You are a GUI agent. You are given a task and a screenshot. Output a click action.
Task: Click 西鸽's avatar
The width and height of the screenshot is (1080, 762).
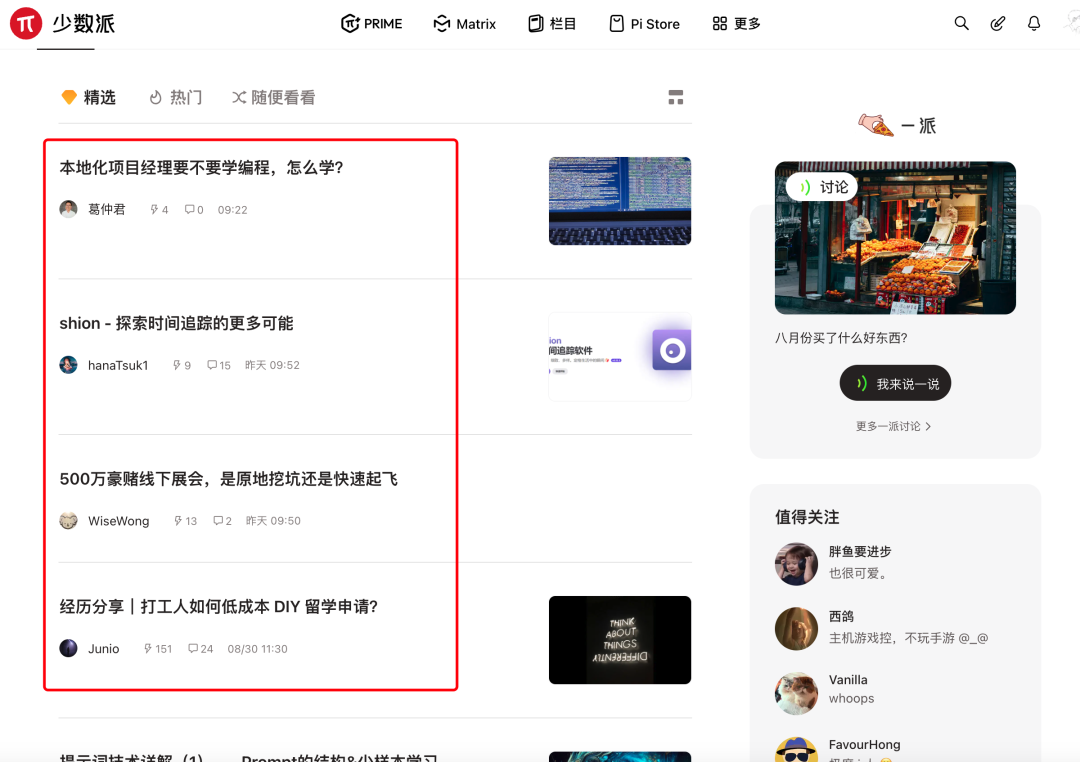pyautogui.click(x=796, y=628)
